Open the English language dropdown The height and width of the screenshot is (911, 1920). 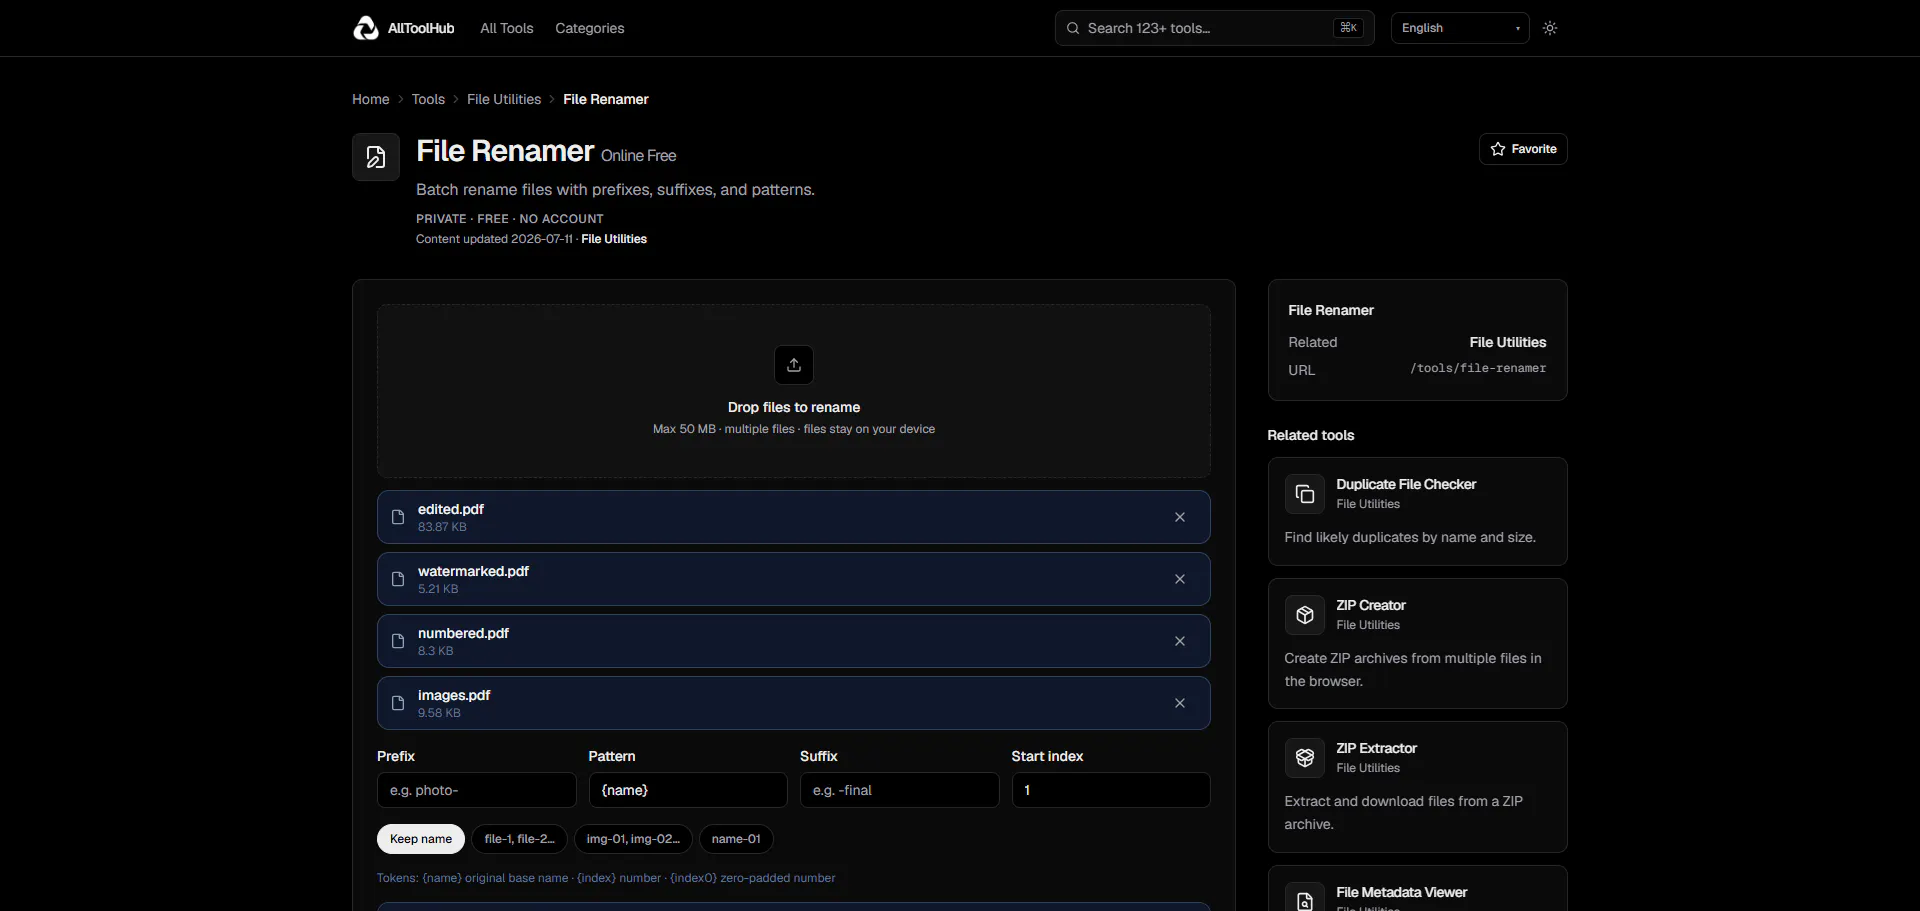[1459, 28]
